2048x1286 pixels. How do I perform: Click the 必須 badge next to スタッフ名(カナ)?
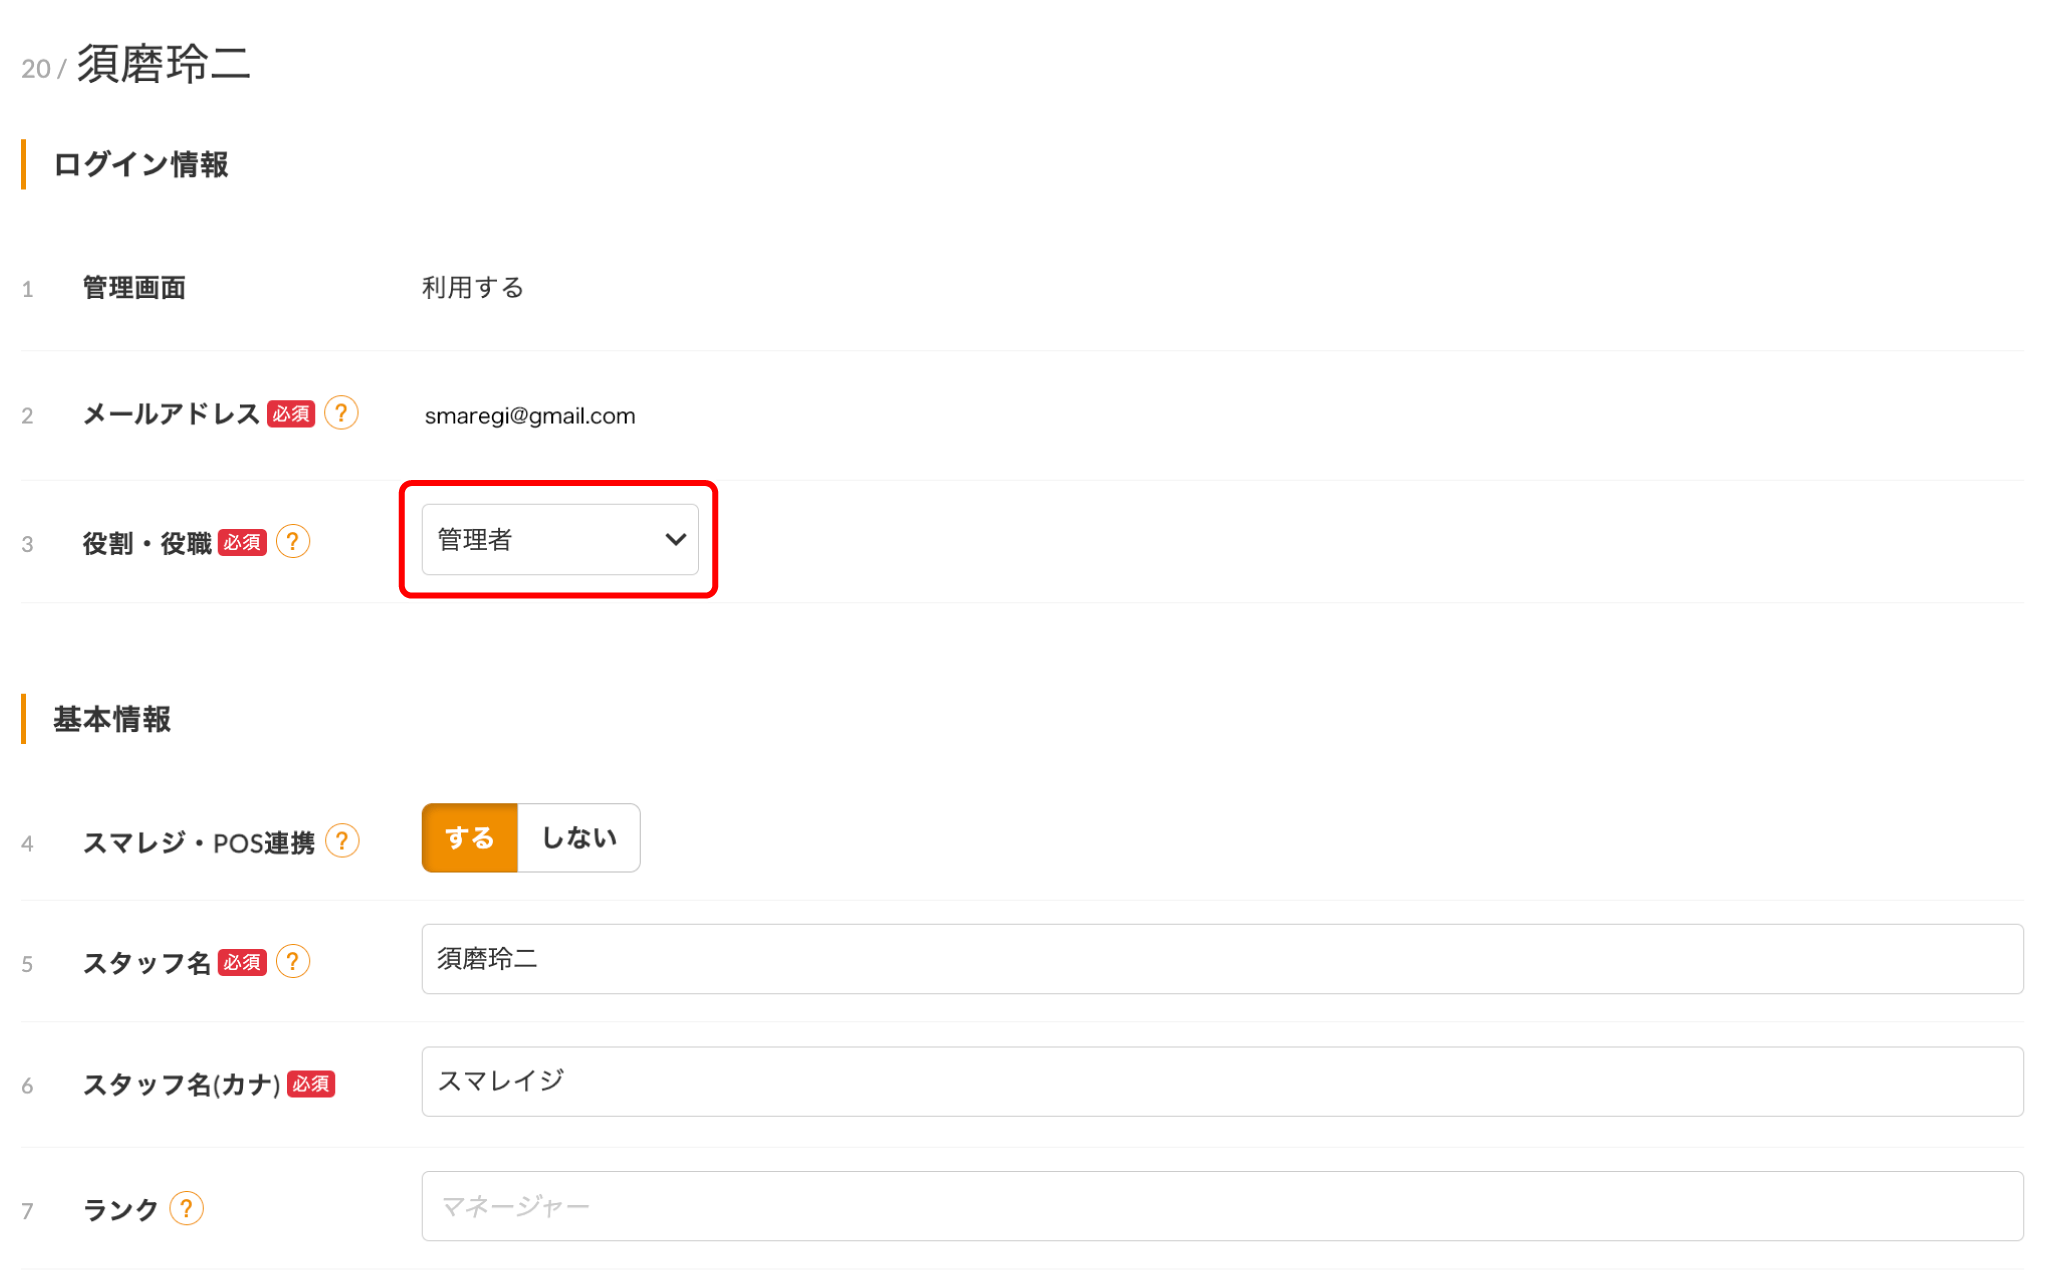pos(311,1084)
